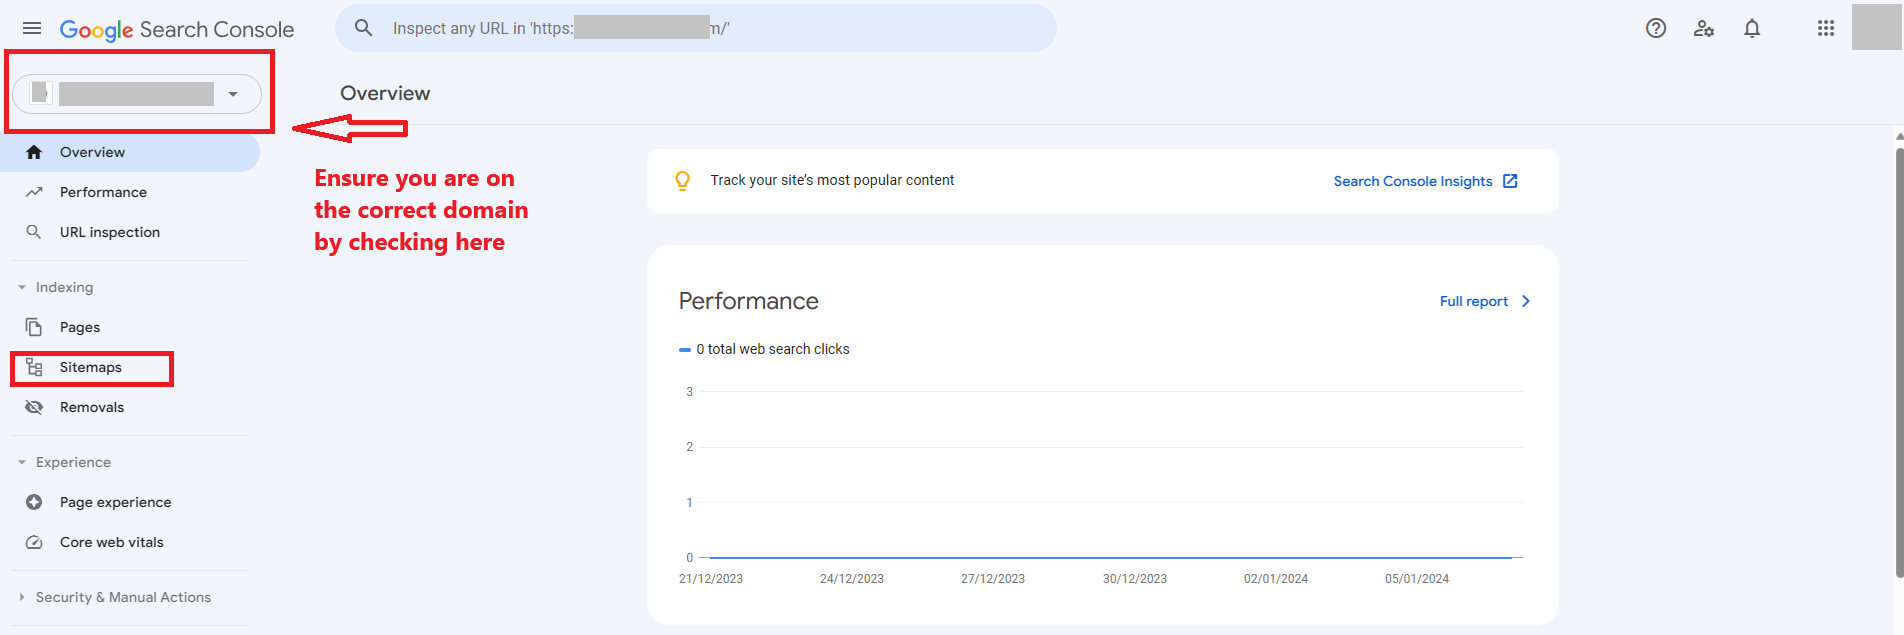Open user and permissions settings icon
1904x635 pixels.
pos(1704,28)
